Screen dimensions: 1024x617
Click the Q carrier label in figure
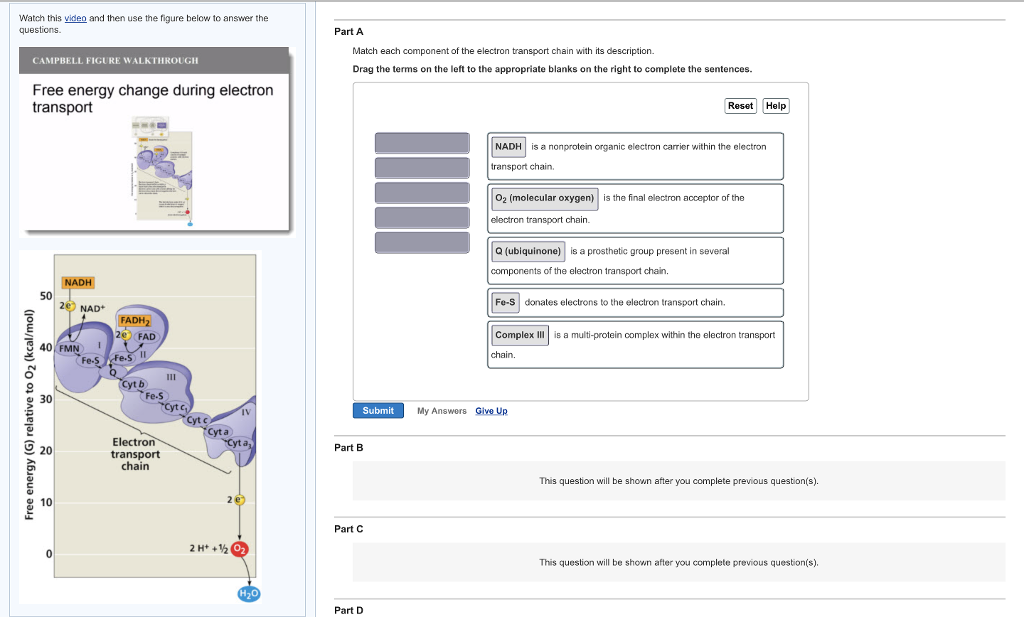pos(113,372)
